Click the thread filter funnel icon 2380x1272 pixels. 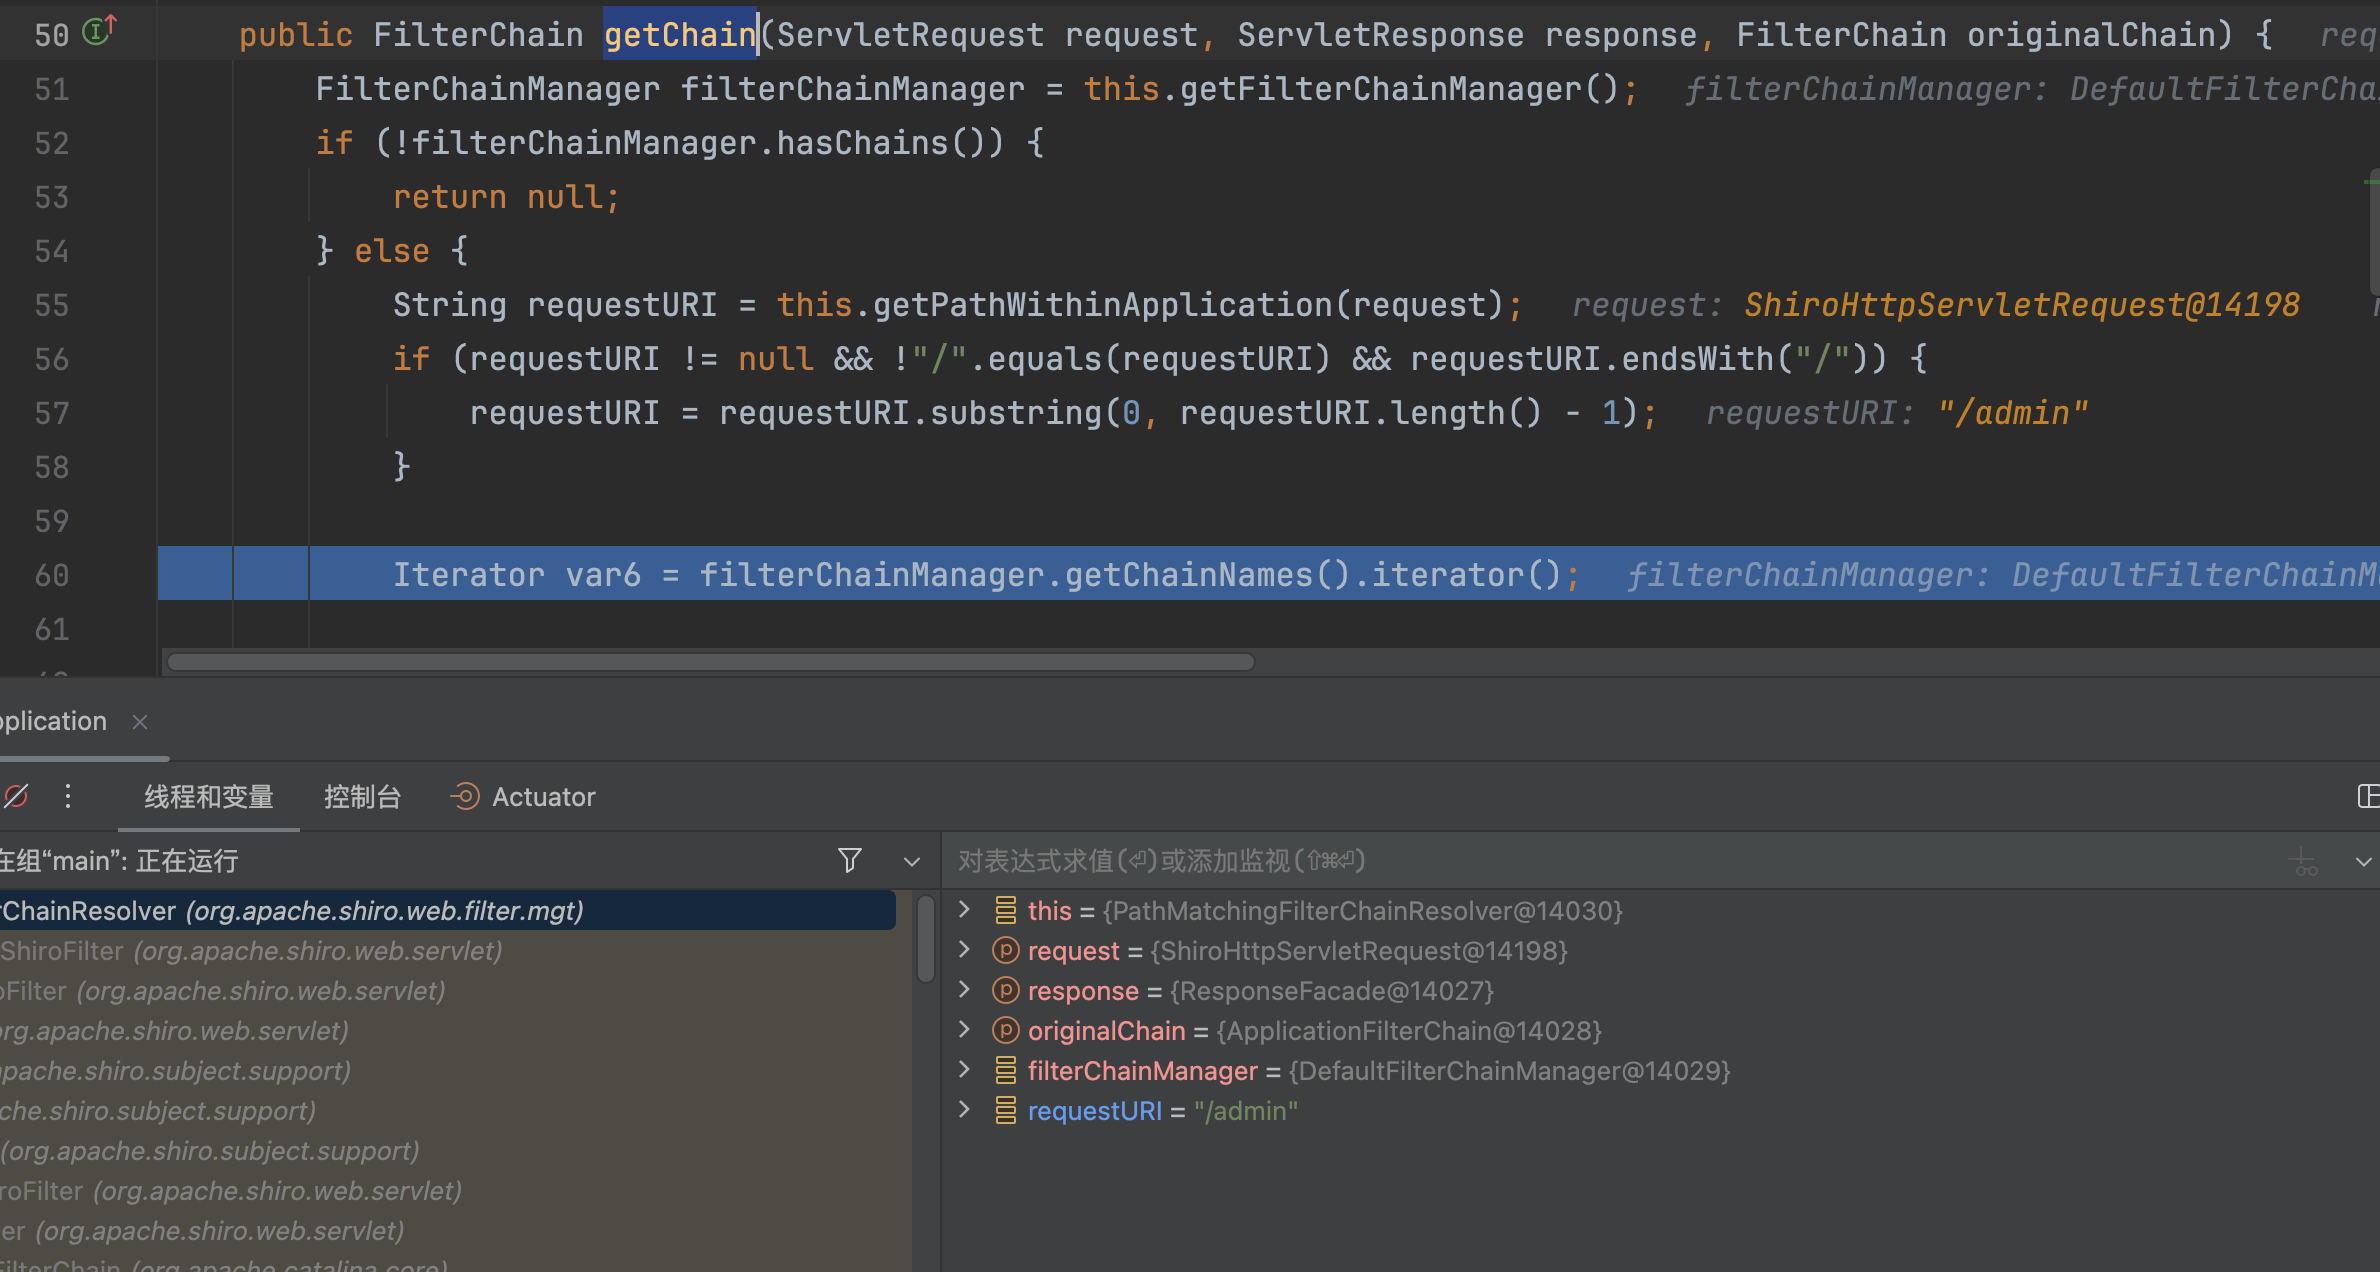tap(849, 861)
